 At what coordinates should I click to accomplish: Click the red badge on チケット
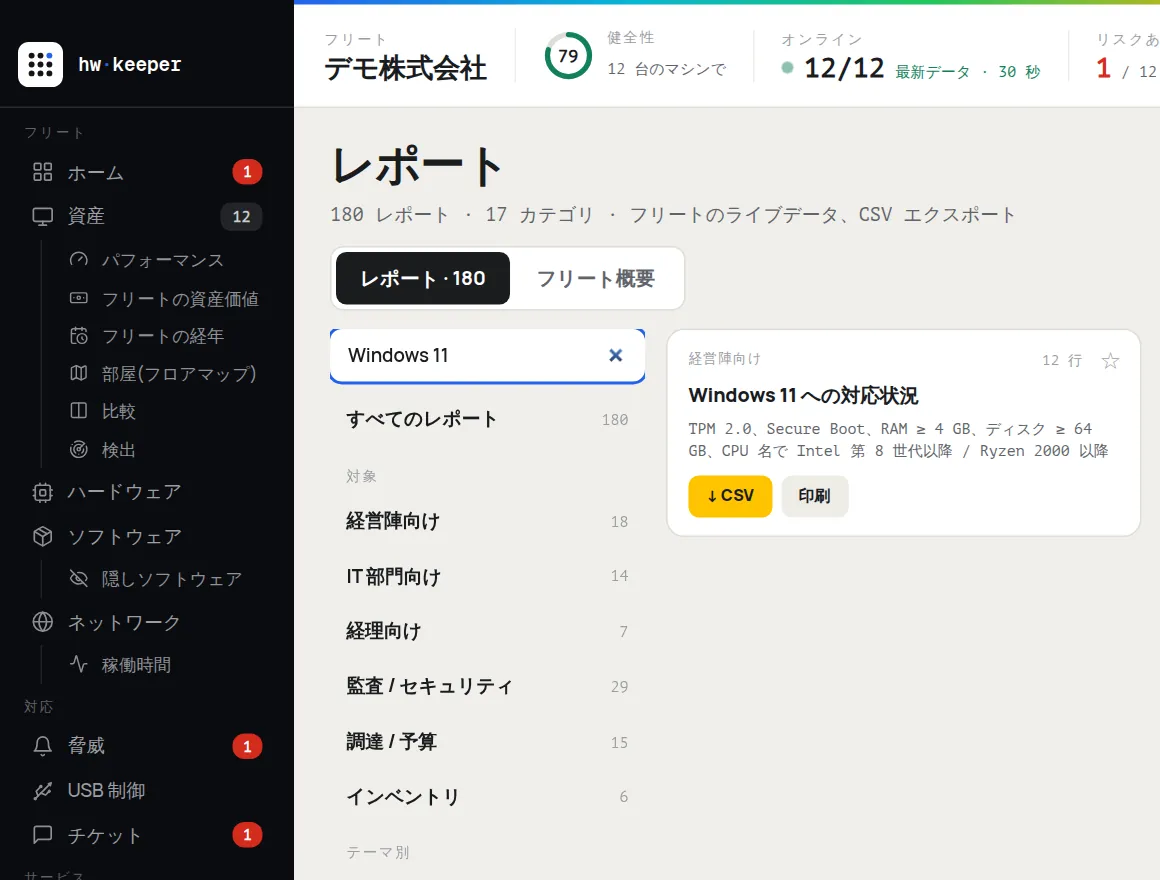(247, 836)
